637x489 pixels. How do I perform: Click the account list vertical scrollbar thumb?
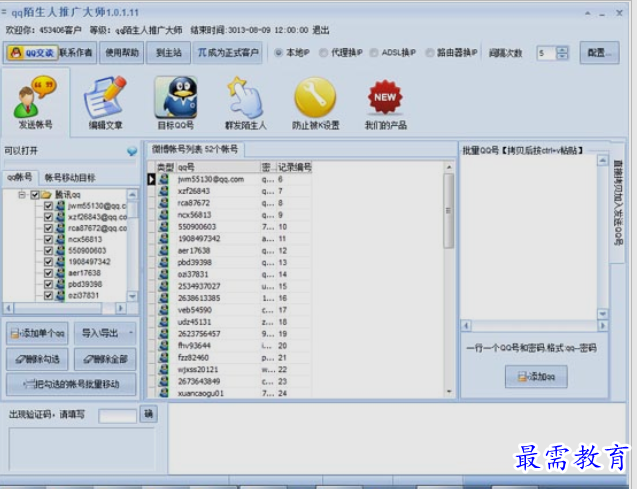click(449, 210)
